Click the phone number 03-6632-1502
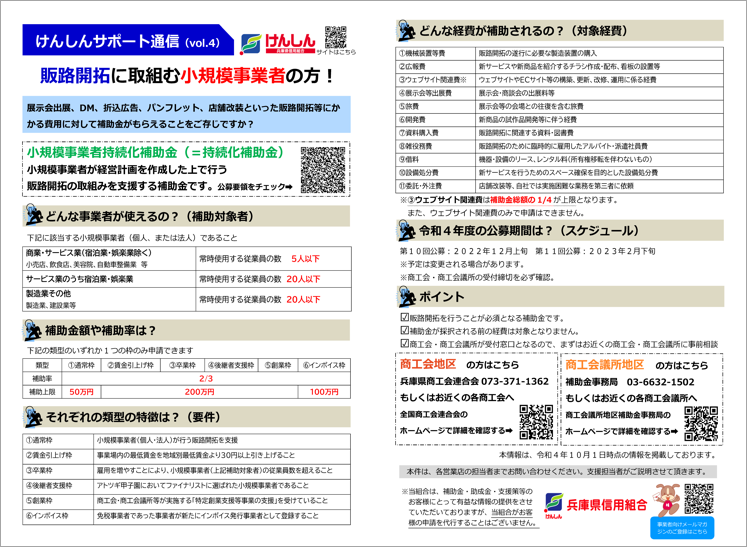The width and height of the screenshot is (747, 547). coord(660,382)
